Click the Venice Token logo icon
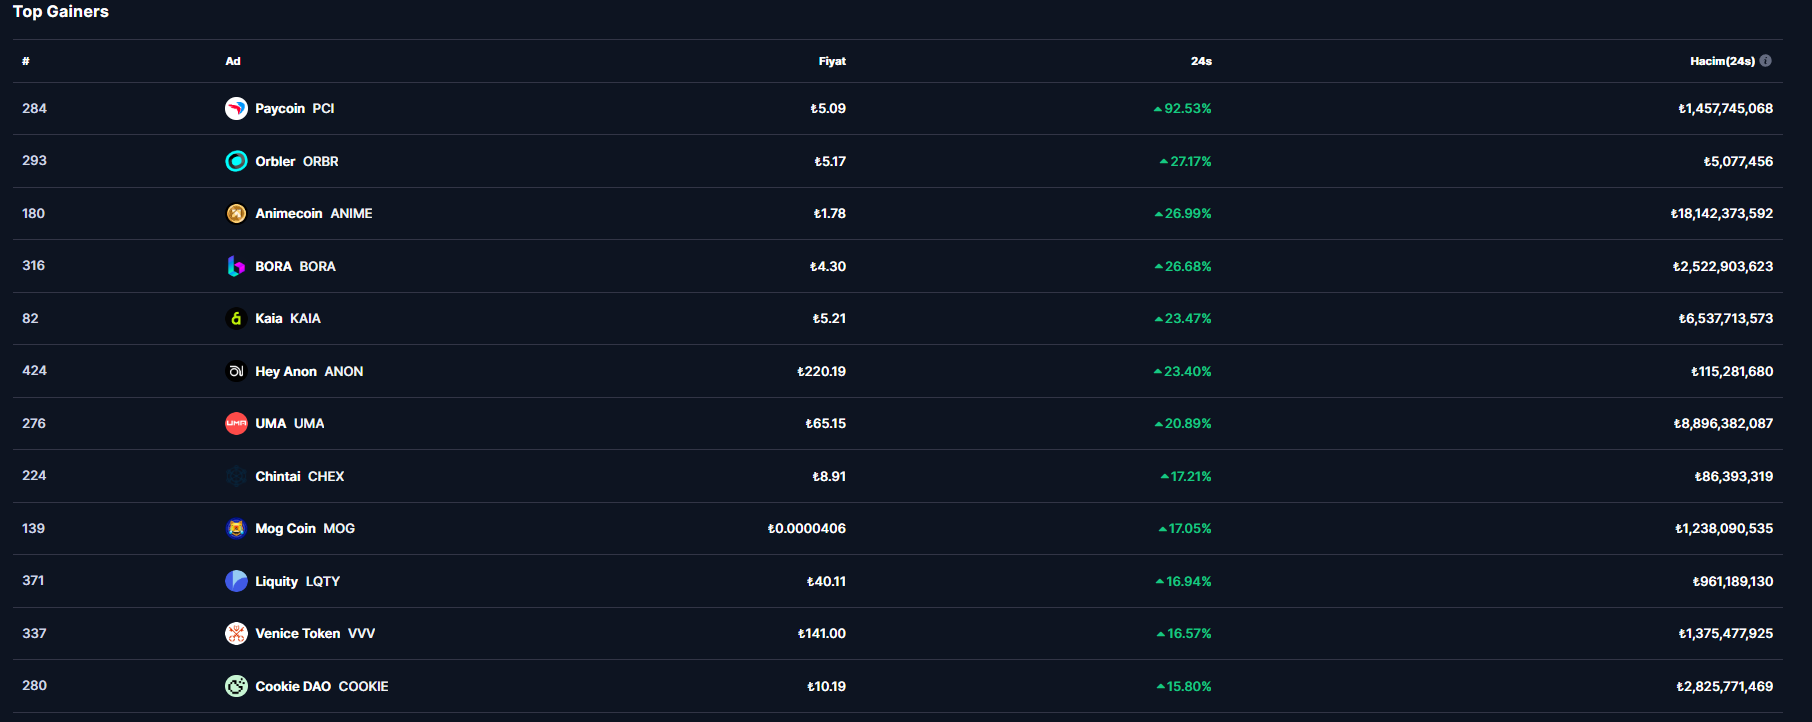The image size is (1812, 722). [x=236, y=633]
